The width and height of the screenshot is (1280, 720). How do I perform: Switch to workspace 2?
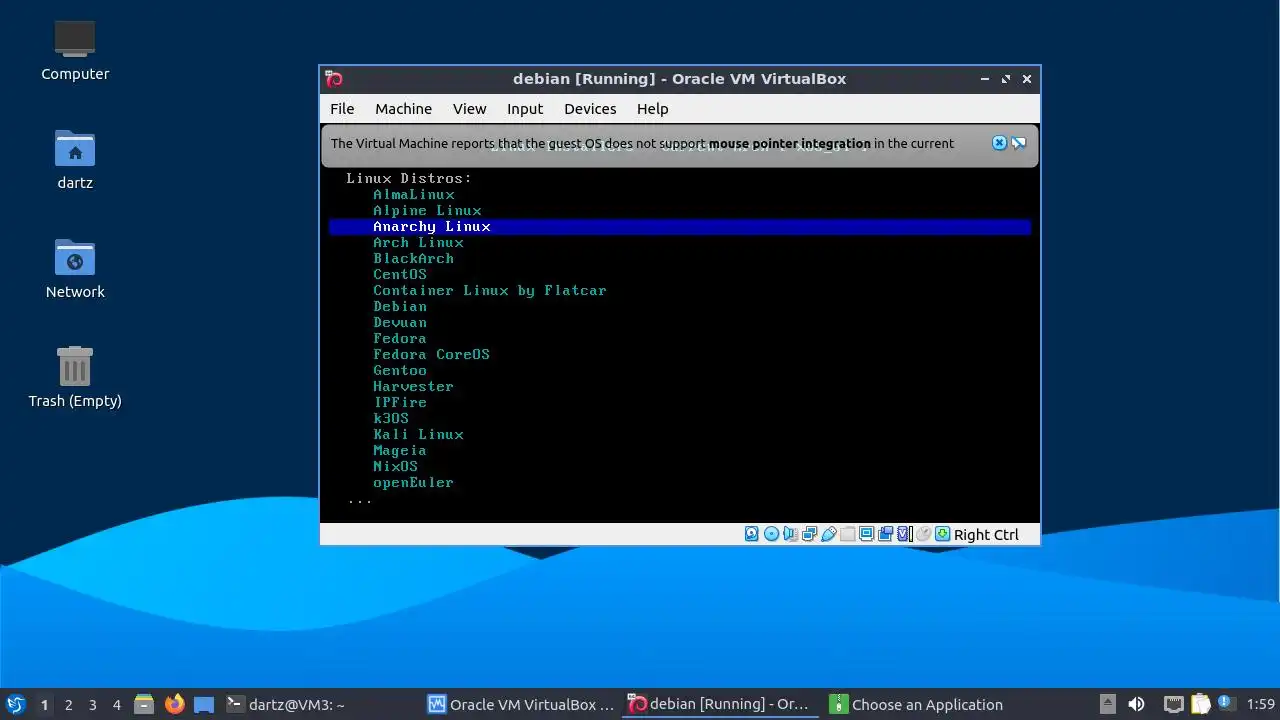click(x=68, y=705)
